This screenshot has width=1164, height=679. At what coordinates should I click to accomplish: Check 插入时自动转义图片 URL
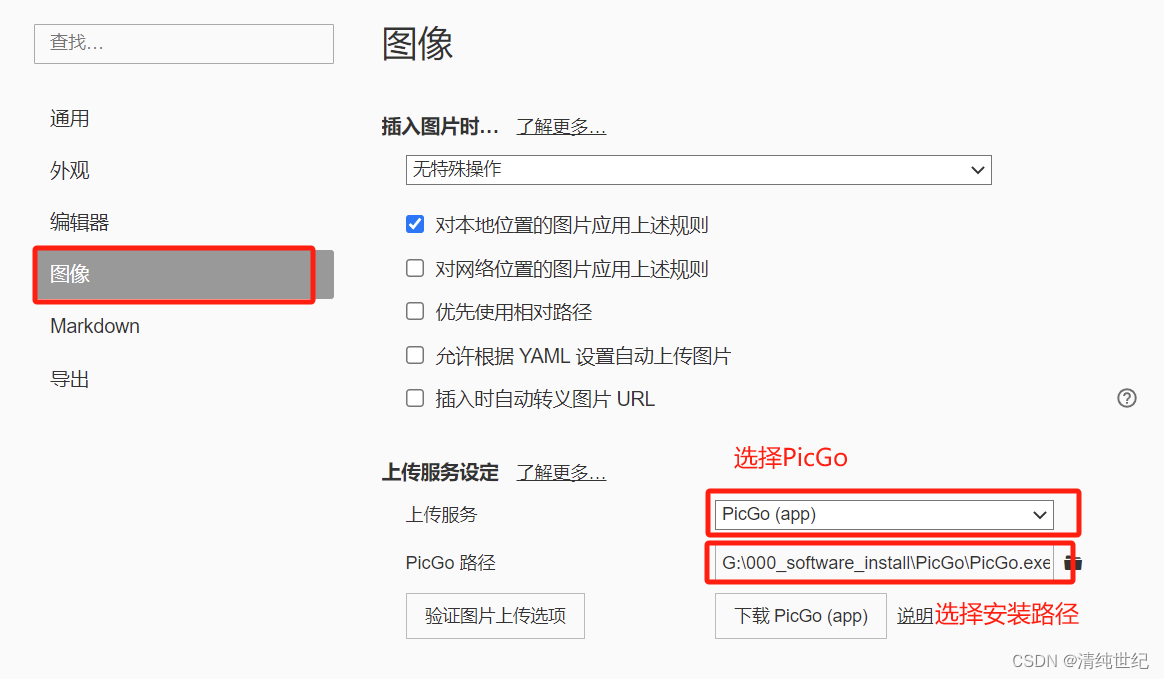[x=415, y=398]
